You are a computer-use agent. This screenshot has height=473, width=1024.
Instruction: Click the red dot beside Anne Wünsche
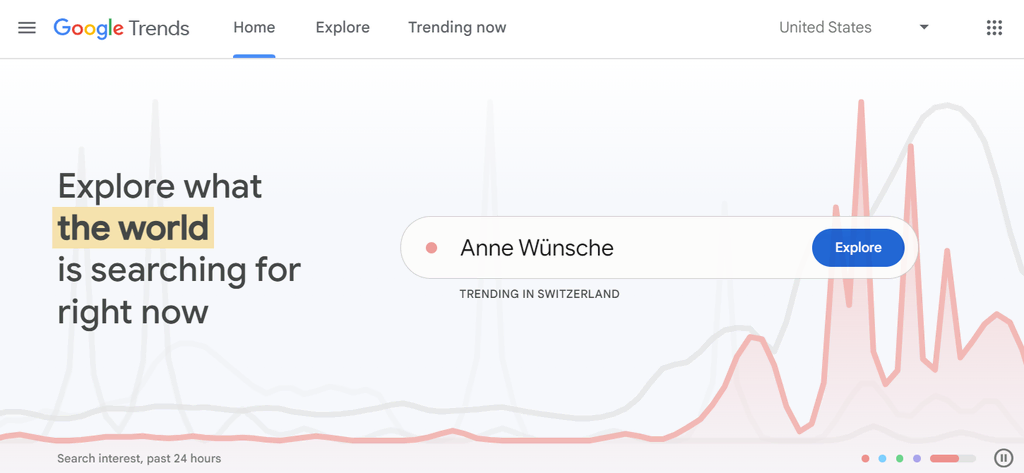click(x=432, y=248)
